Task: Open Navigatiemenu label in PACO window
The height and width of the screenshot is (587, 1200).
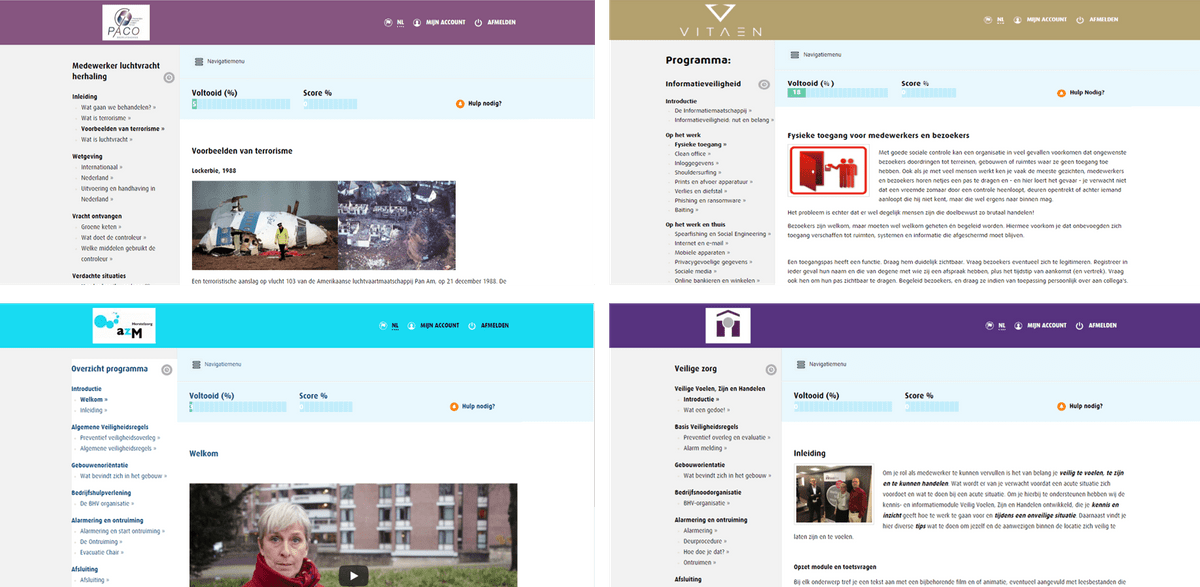Action: pyautogui.click(x=226, y=61)
